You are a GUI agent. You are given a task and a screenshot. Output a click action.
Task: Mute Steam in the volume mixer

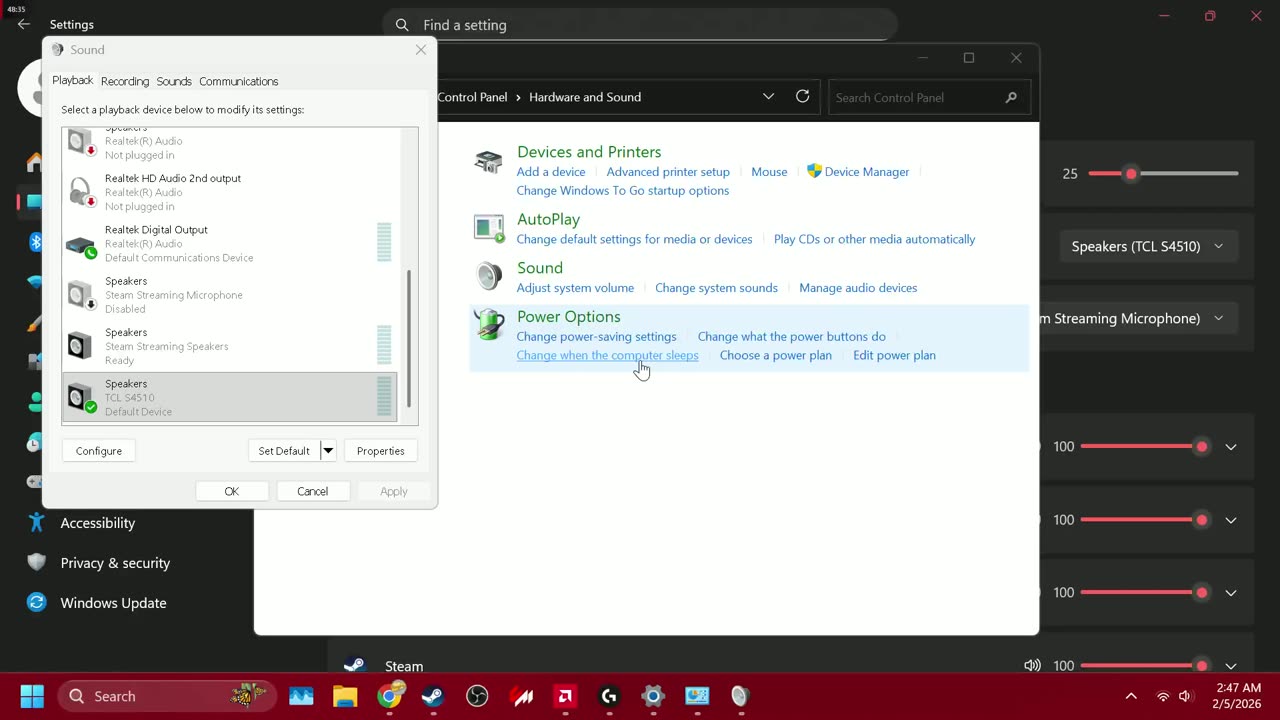[x=1032, y=666]
